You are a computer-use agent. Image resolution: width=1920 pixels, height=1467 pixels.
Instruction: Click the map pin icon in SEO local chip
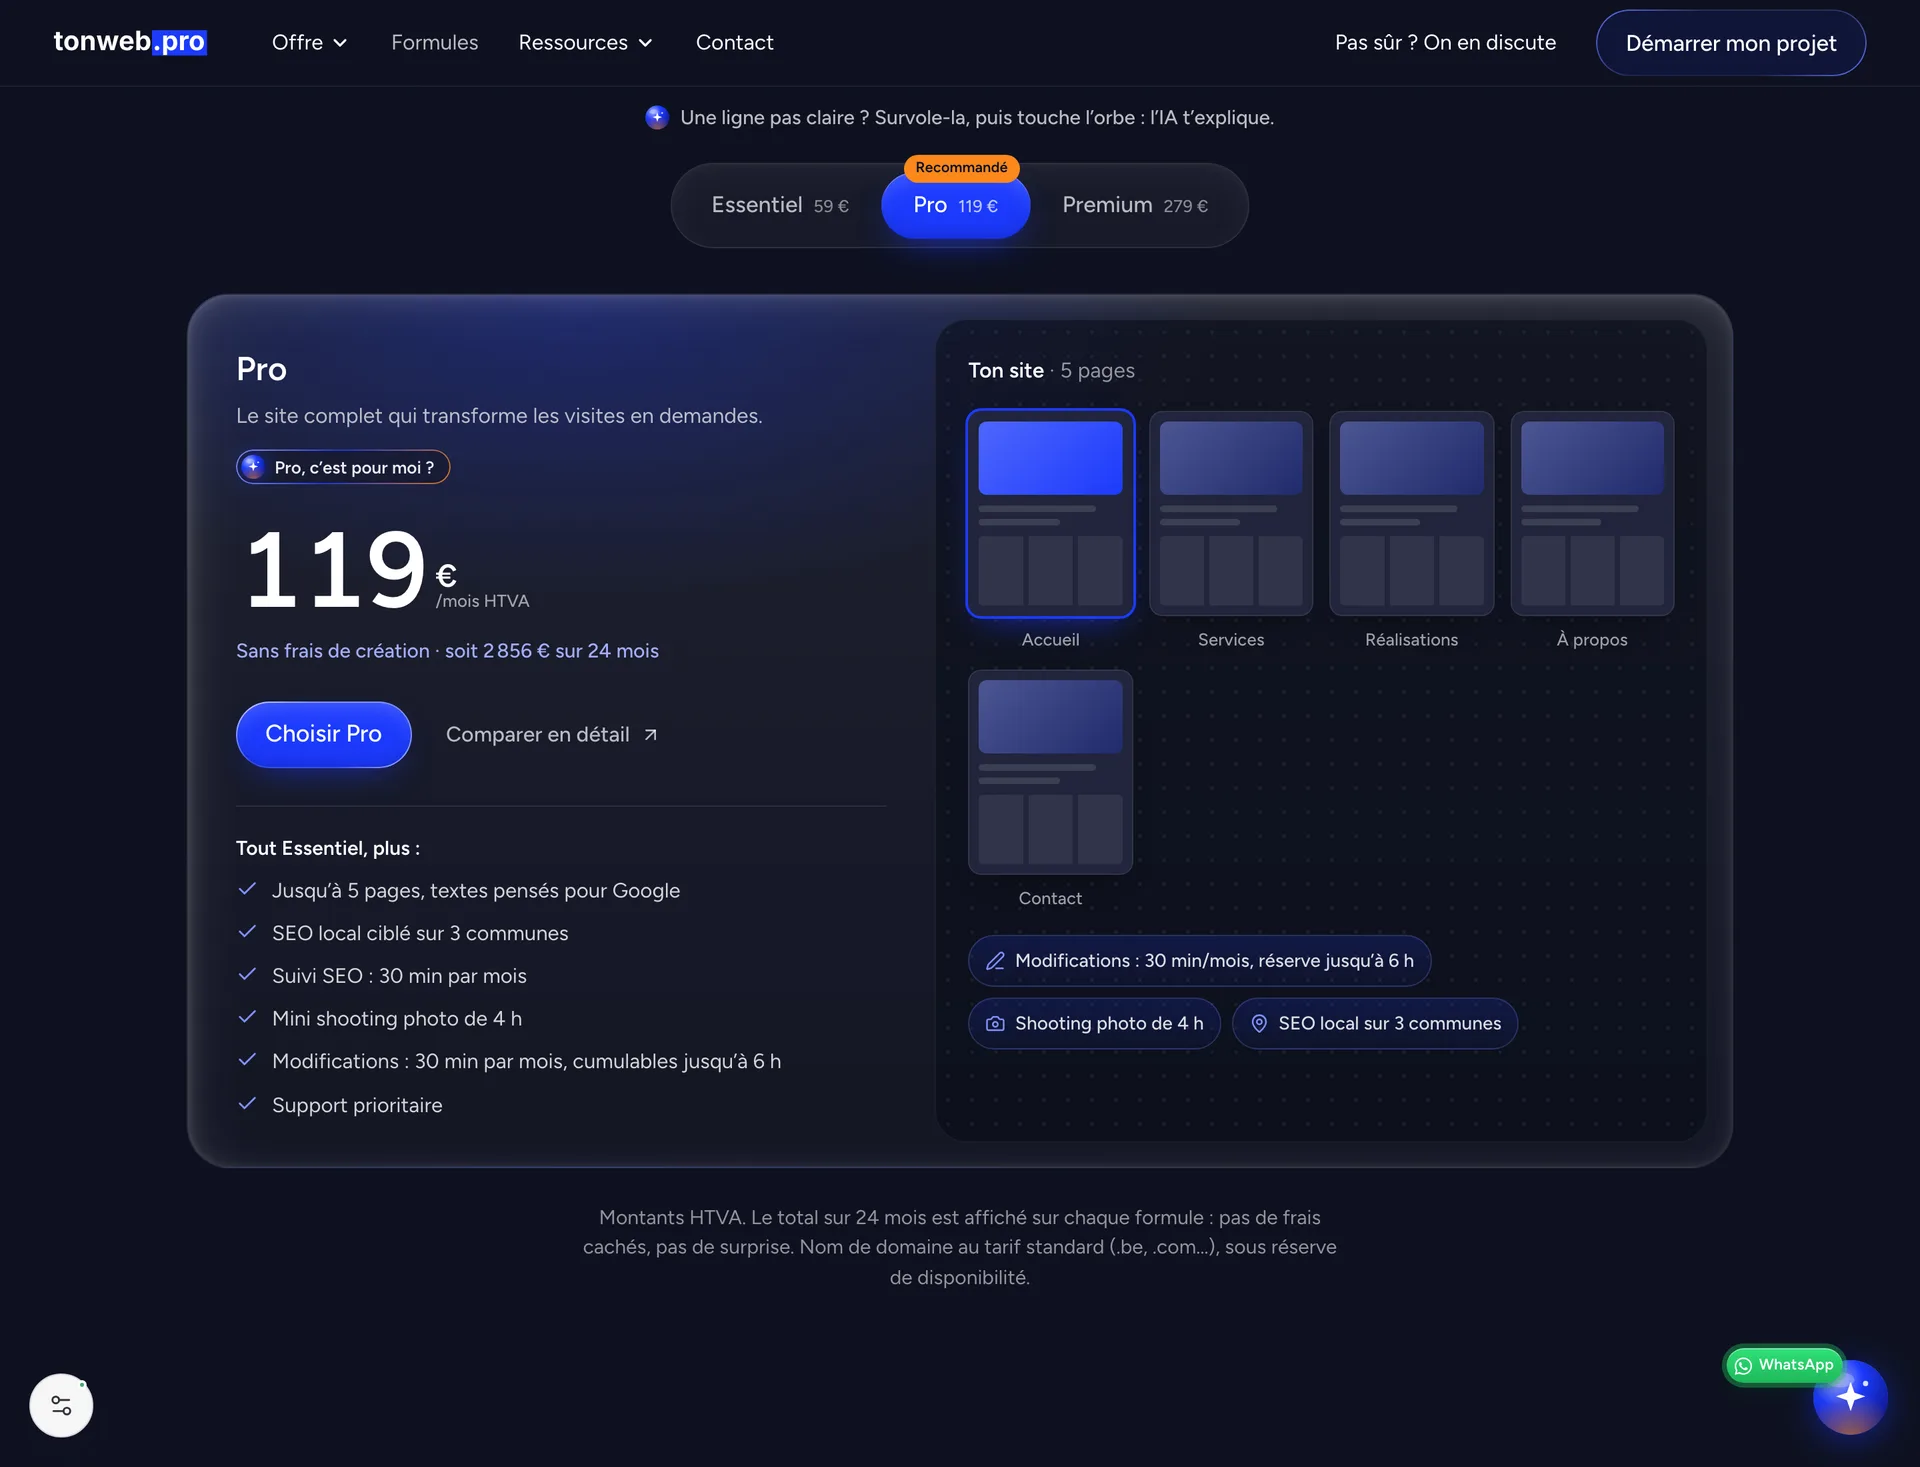[1259, 1024]
